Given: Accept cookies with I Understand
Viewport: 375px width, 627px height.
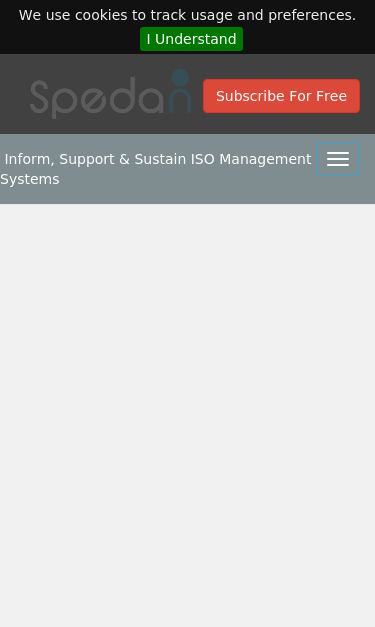Looking at the screenshot, I should (191, 39).
